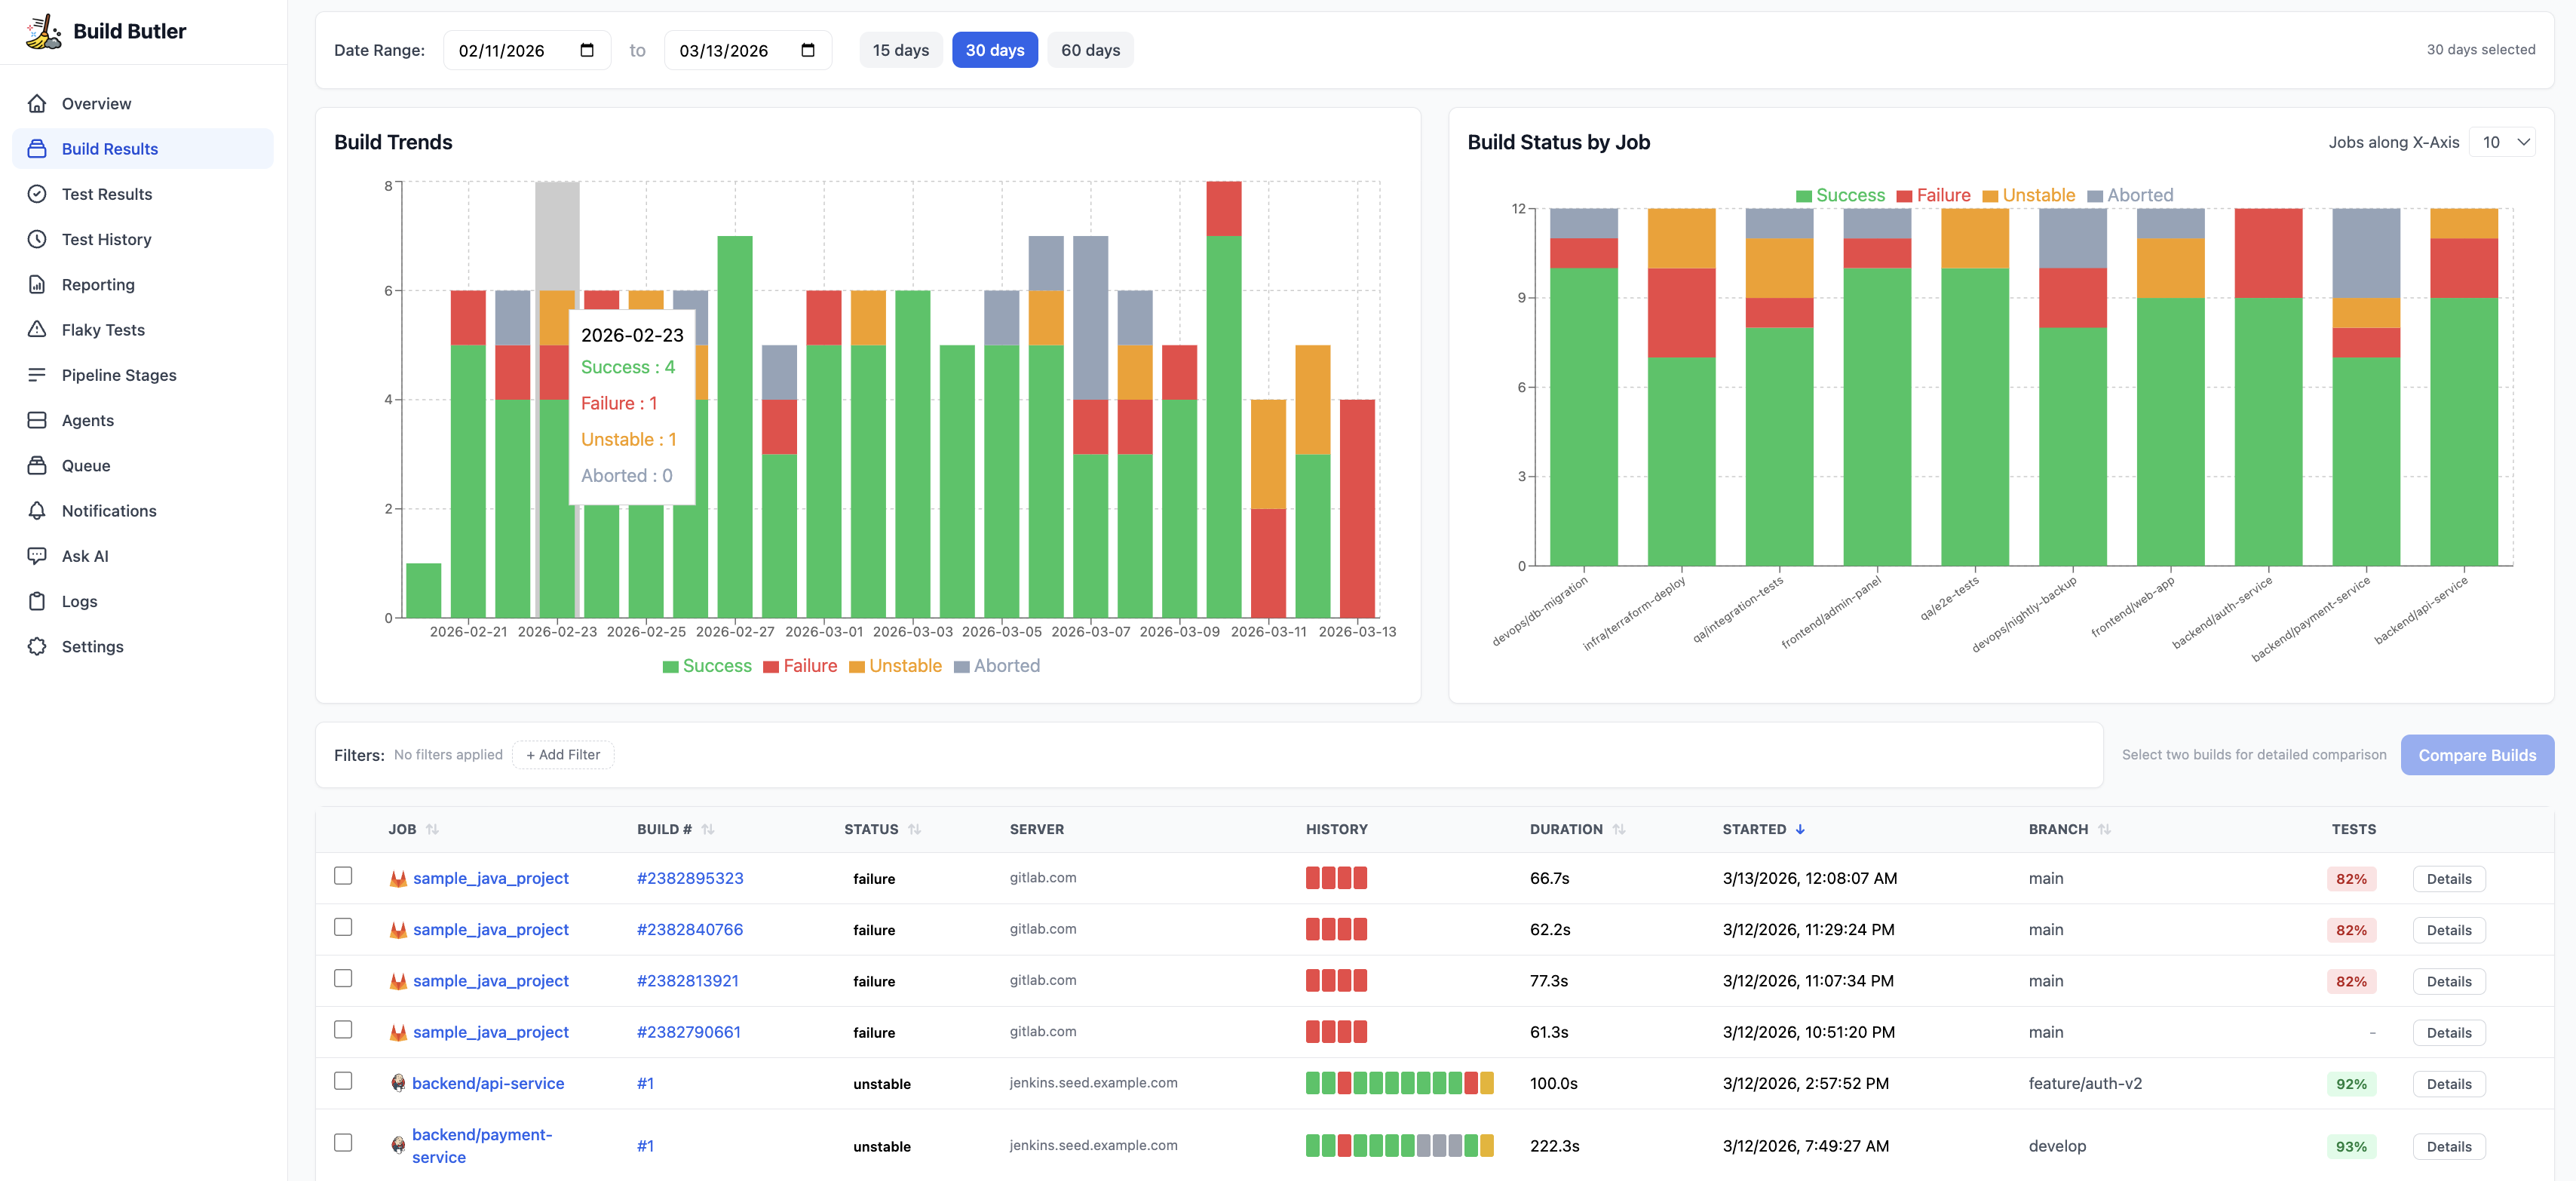This screenshot has width=2576, height=1181.
Task: Open Ask AI chat icon
Action: (37, 555)
